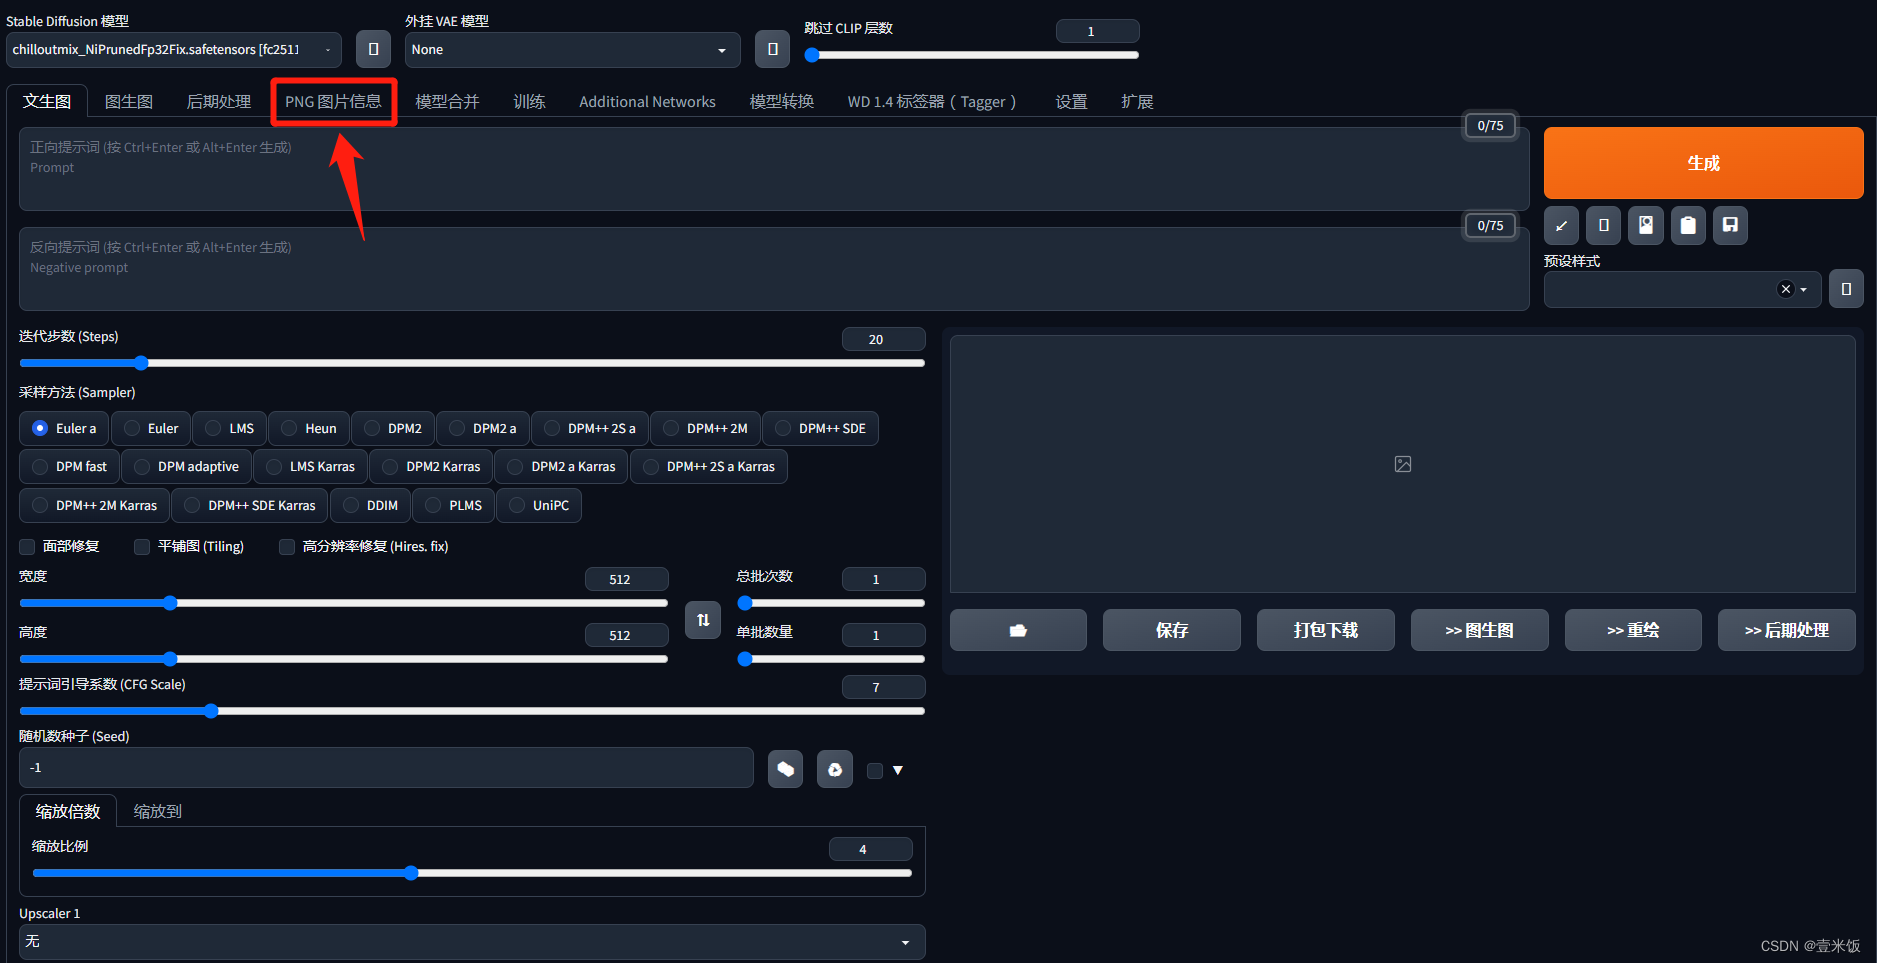This screenshot has width=1877, height=963.
Task: Switch to 缩放到 tab
Action: pos(158,811)
